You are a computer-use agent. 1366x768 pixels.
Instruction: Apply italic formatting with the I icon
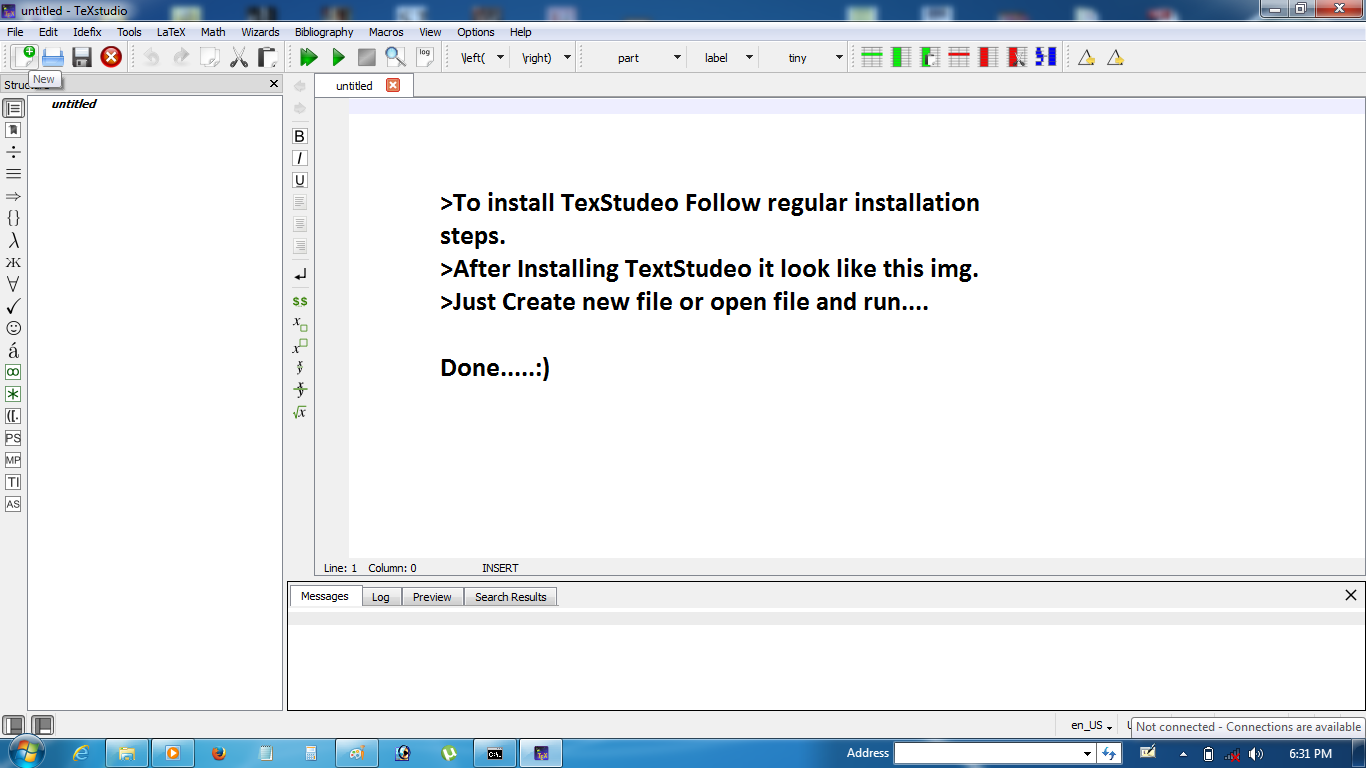coord(298,158)
